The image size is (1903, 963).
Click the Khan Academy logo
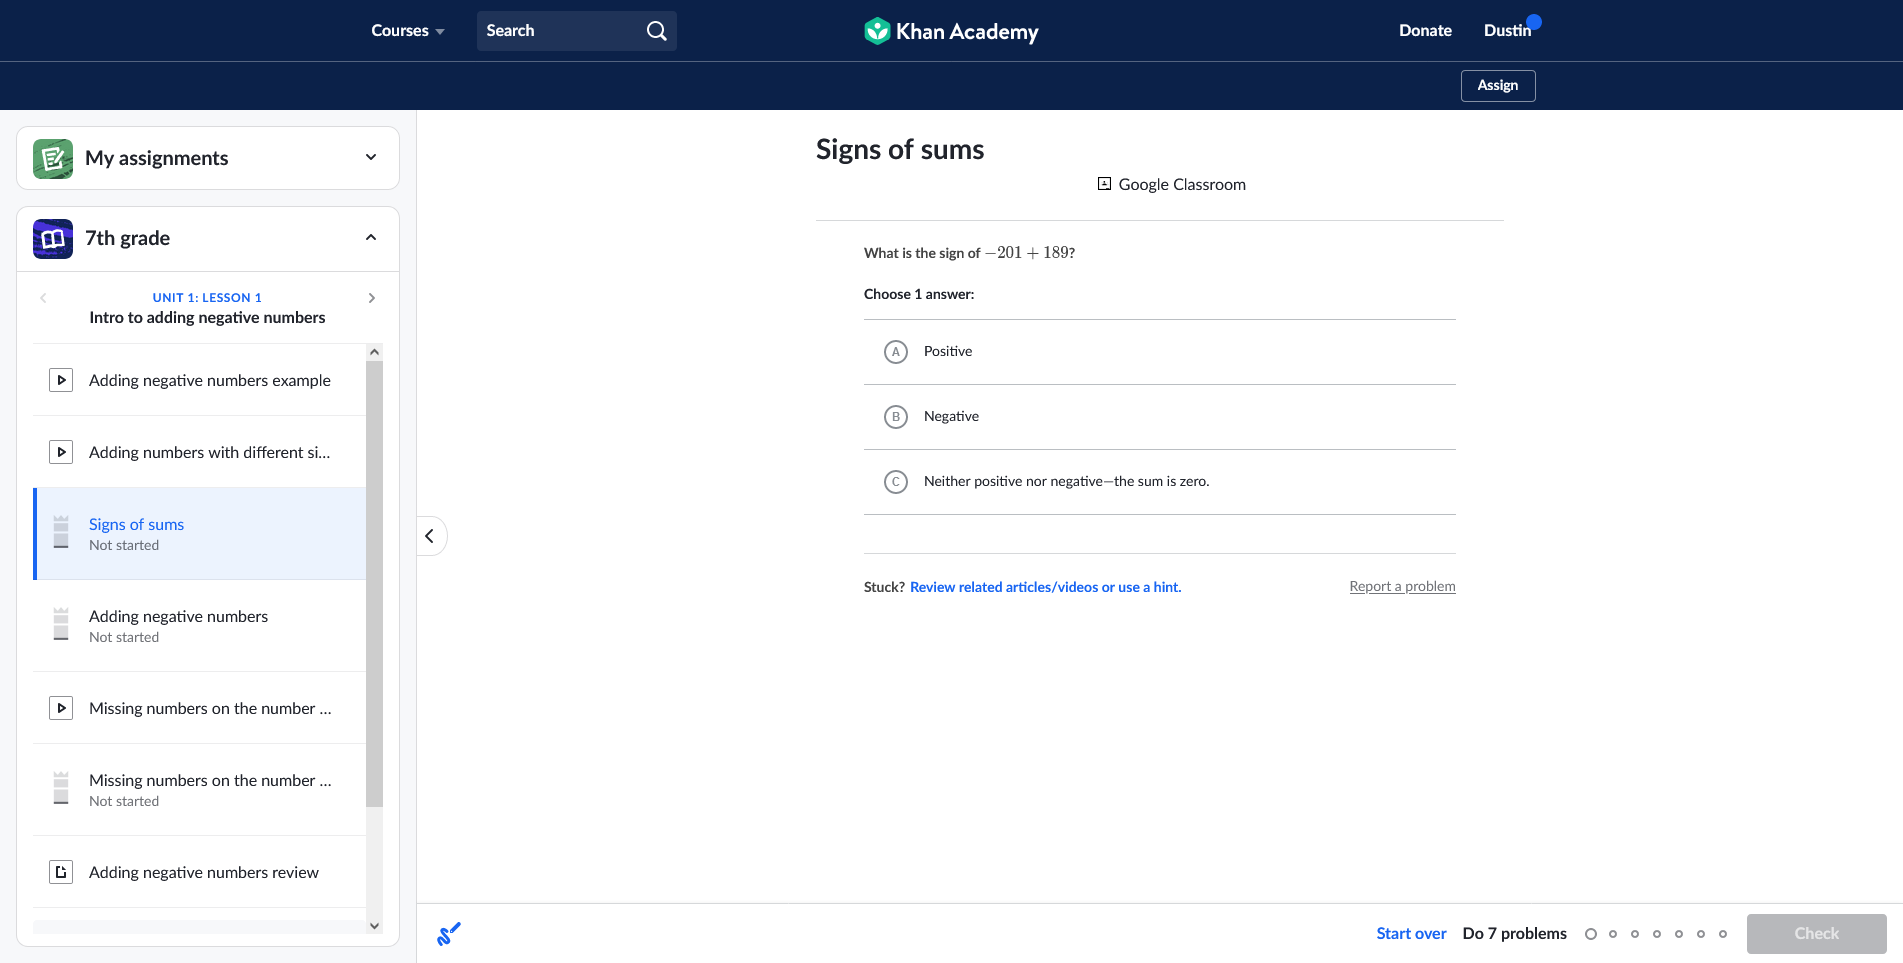click(951, 31)
